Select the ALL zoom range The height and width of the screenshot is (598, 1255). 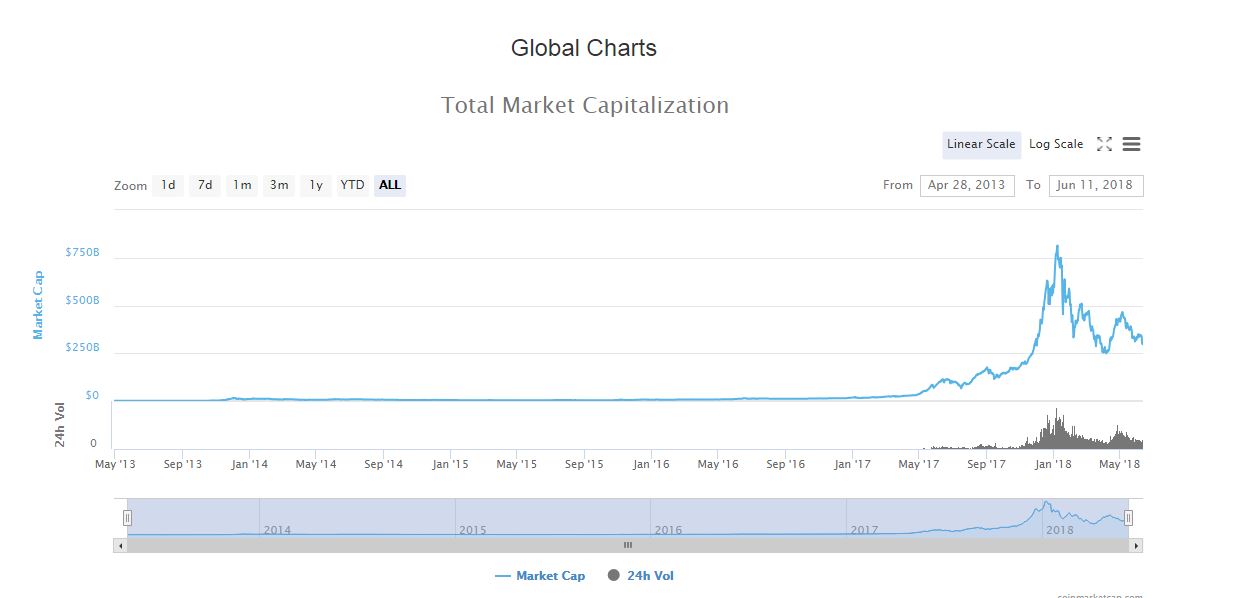(x=390, y=185)
